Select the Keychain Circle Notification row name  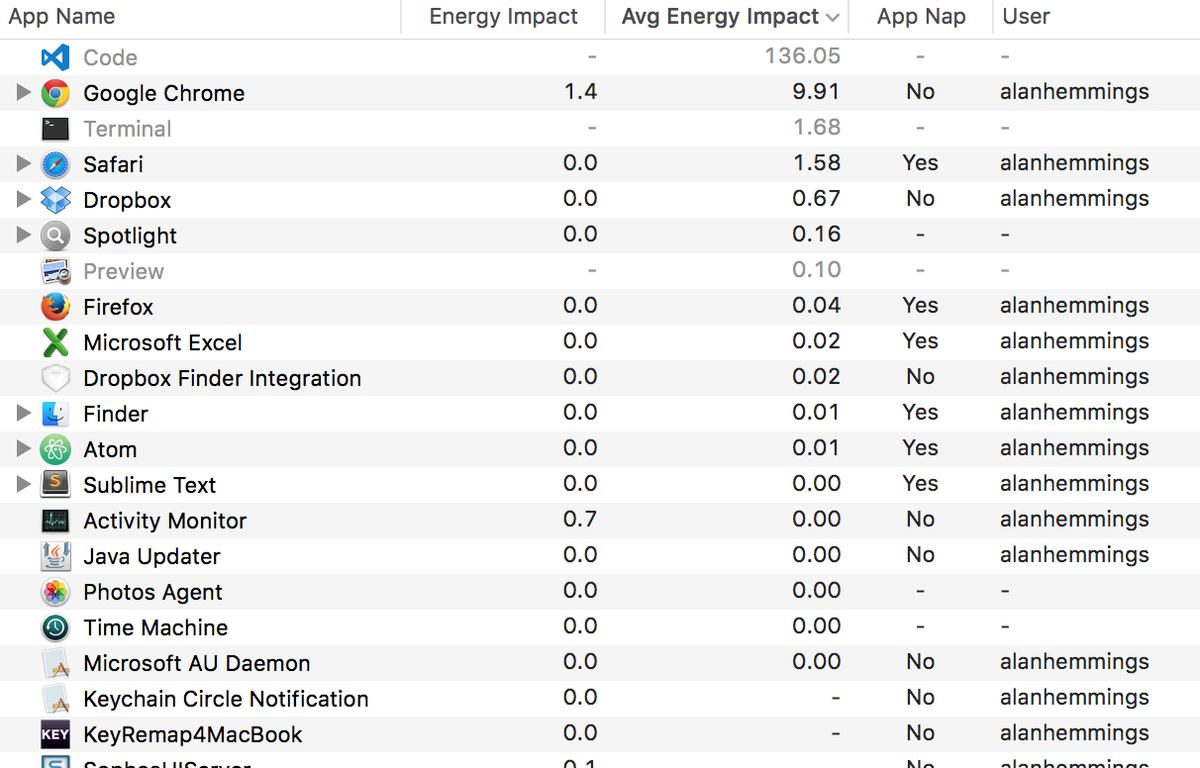tap(226, 699)
